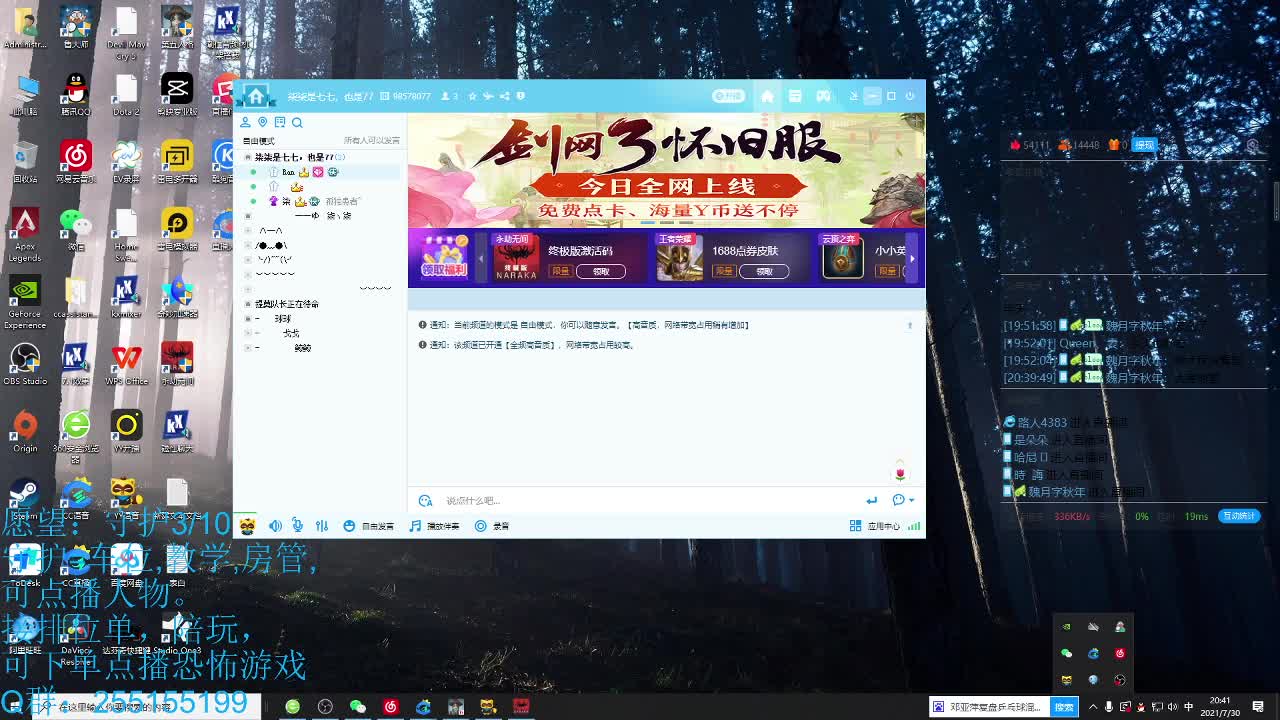The image size is (1280, 720).
Task: Click the 剑网3怀旧服 banner advertisement
Action: tap(666, 170)
